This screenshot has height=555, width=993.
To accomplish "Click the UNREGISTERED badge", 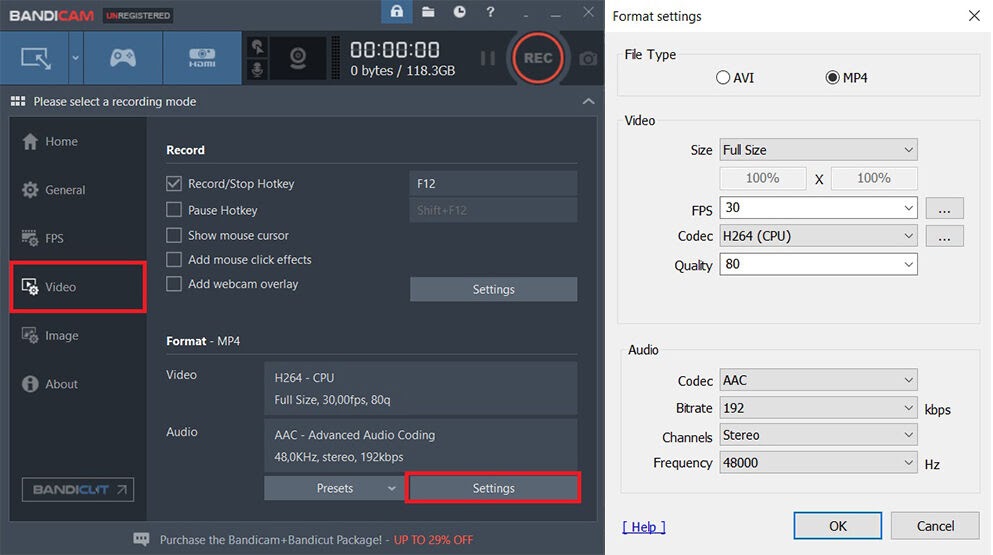I will click(x=138, y=15).
